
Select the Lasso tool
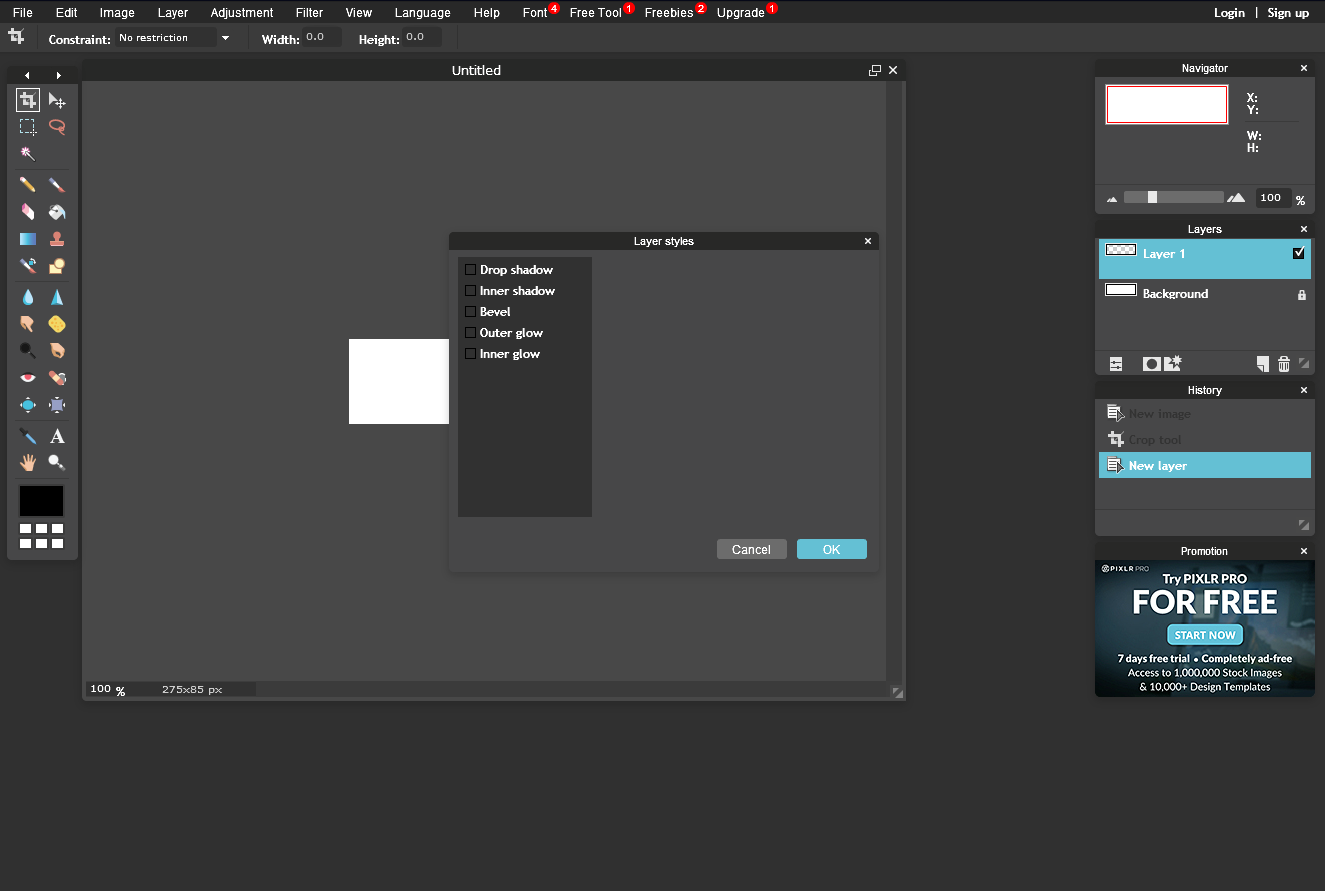(x=57, y=127)
